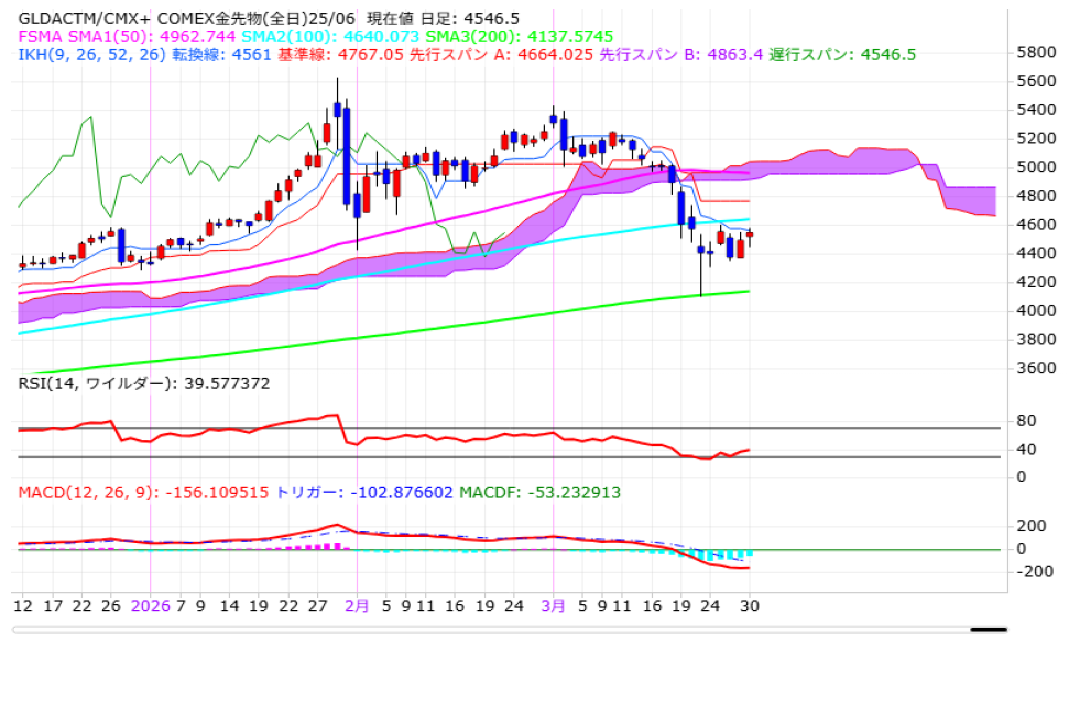This screenshot has width=1080, height=703.
Task: Click the last date label 30 on axis
Action: tap(750, 606)
